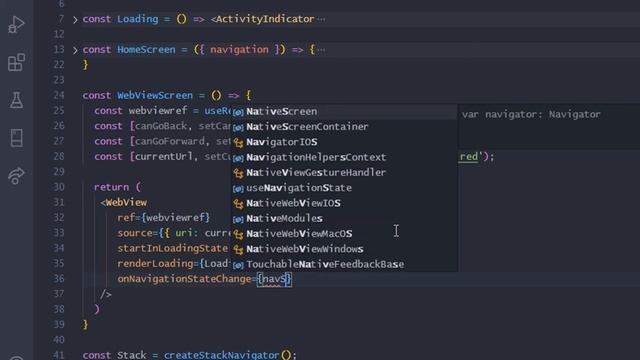Click the NativeModules symbol icon

pos(238,219)
